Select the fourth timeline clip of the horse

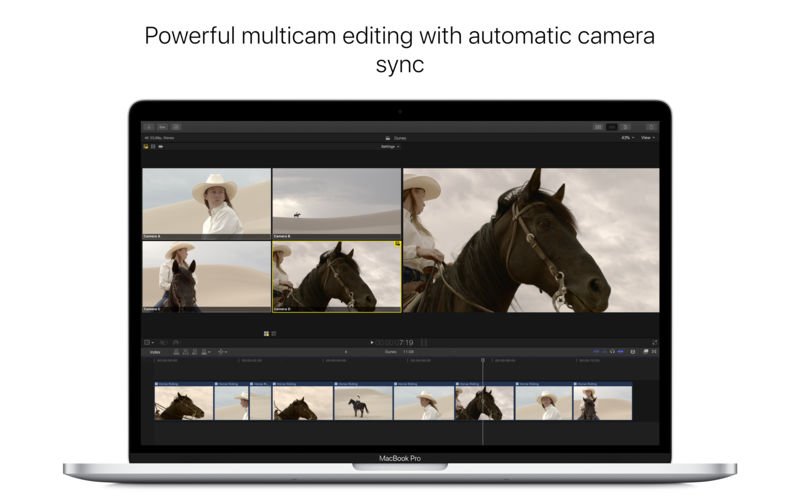coord(303,401)
